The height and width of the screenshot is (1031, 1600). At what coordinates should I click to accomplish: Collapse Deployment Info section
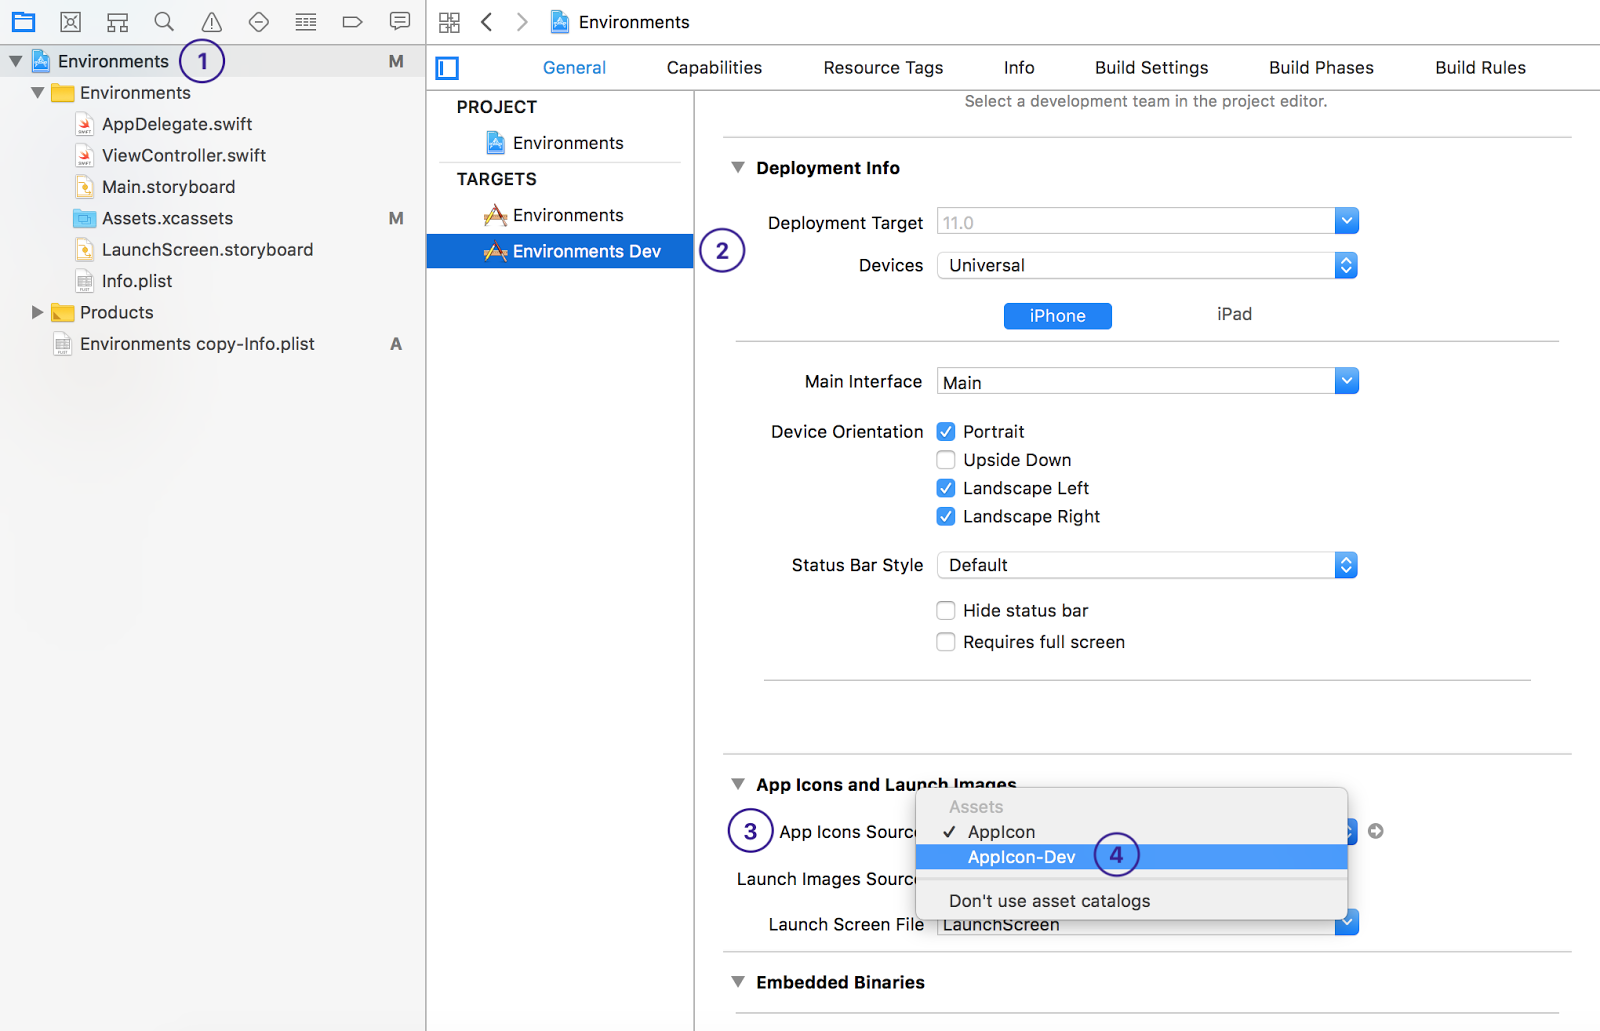click(x=738, y=168)
